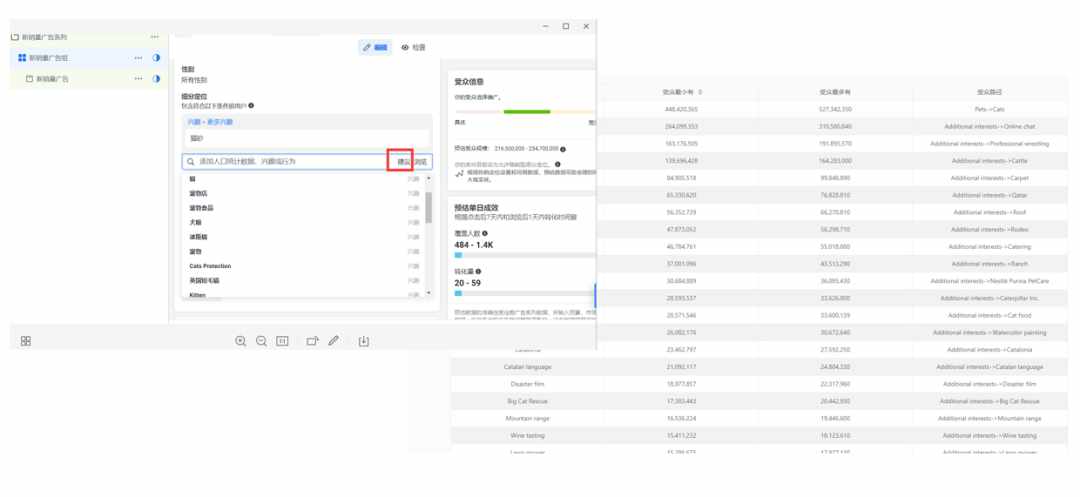Viewport: 1080px width, 497px height.
Task: Toggle the half-circle status on the ad row
Action: 156,78
